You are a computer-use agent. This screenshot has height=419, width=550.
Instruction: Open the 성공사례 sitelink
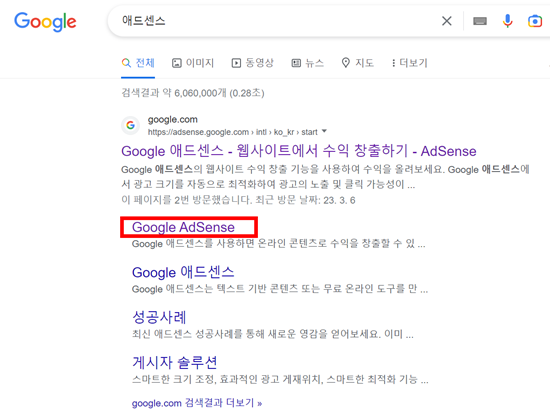159,317
